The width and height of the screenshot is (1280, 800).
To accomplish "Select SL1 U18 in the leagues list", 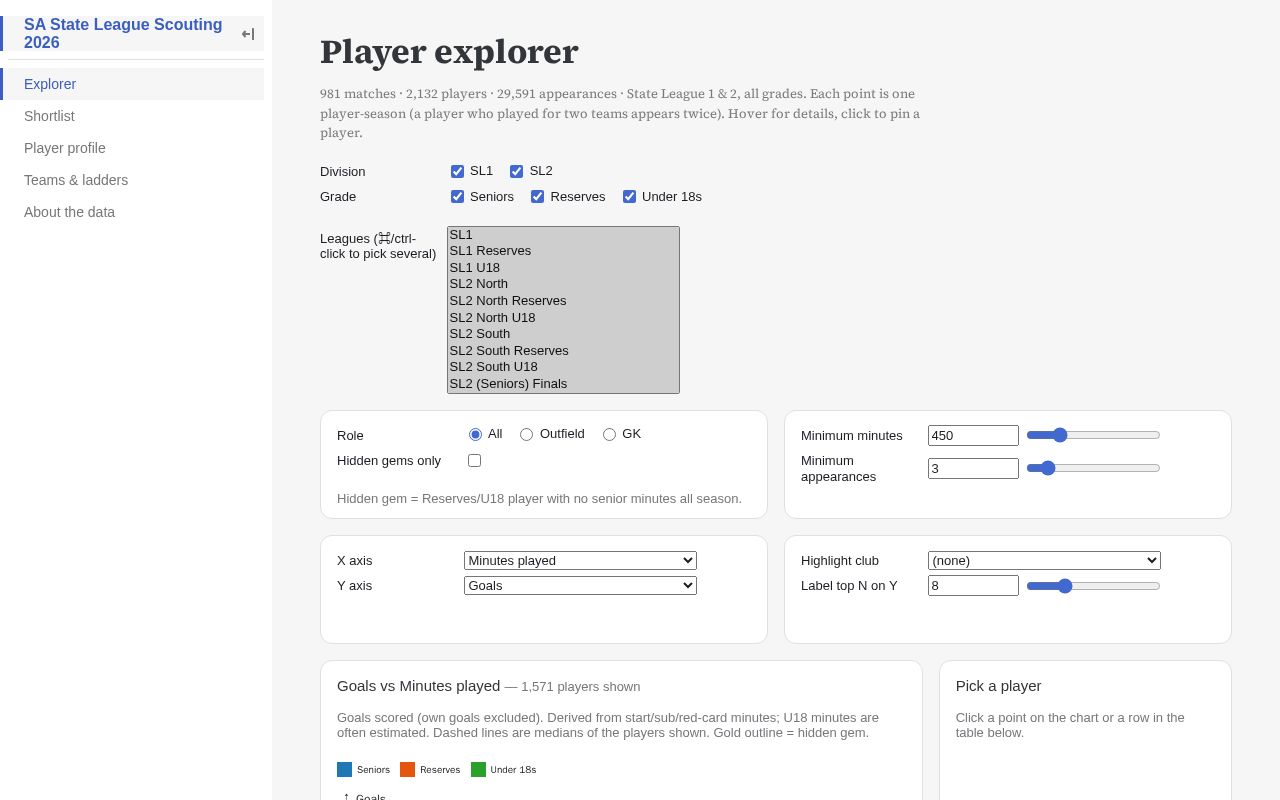I will (x=563, y=268).
